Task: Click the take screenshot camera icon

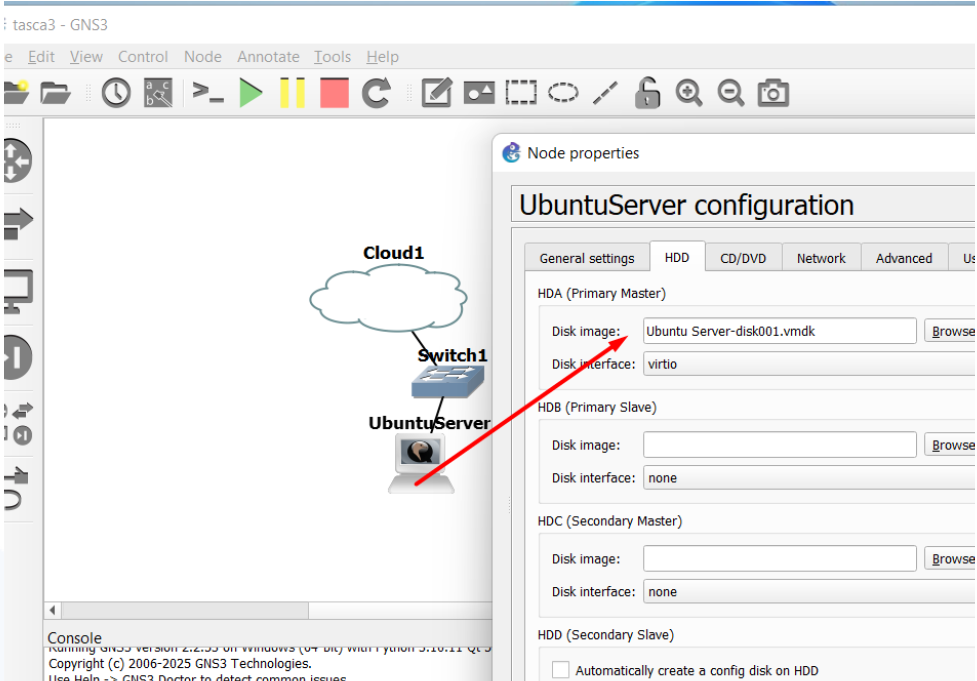Action: point(772,93)
